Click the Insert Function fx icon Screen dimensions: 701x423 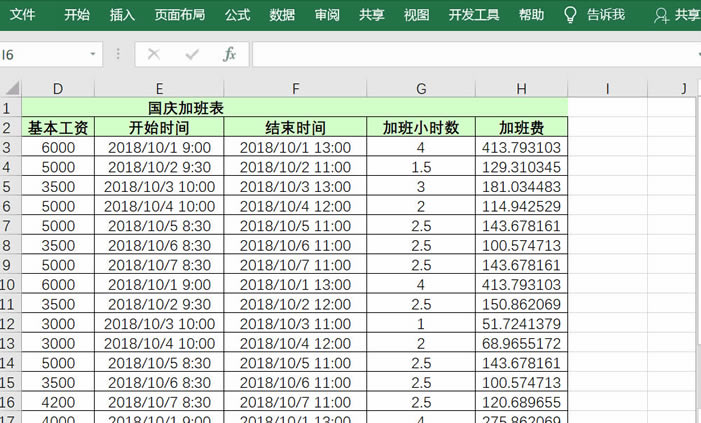click(229, 54)
